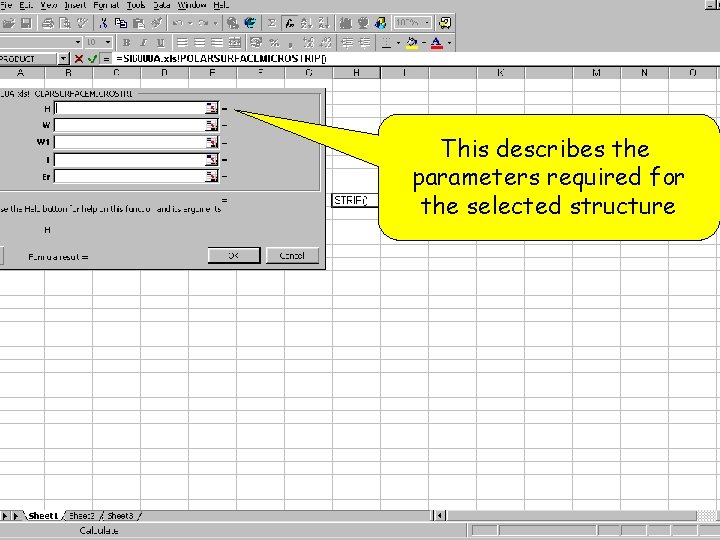Viewport: 720px width, 540px height.
Task: Undo the last action
Action: pos(178,23)
